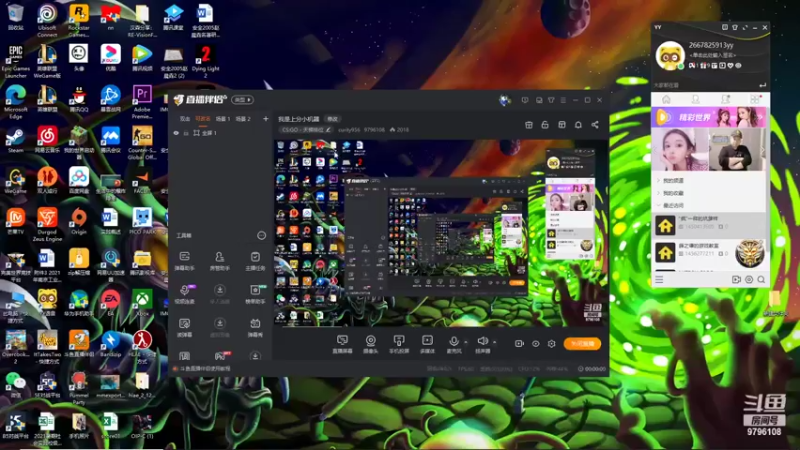Click the layout icon beside bell
The image size is (800, 450).
(562, 124)
